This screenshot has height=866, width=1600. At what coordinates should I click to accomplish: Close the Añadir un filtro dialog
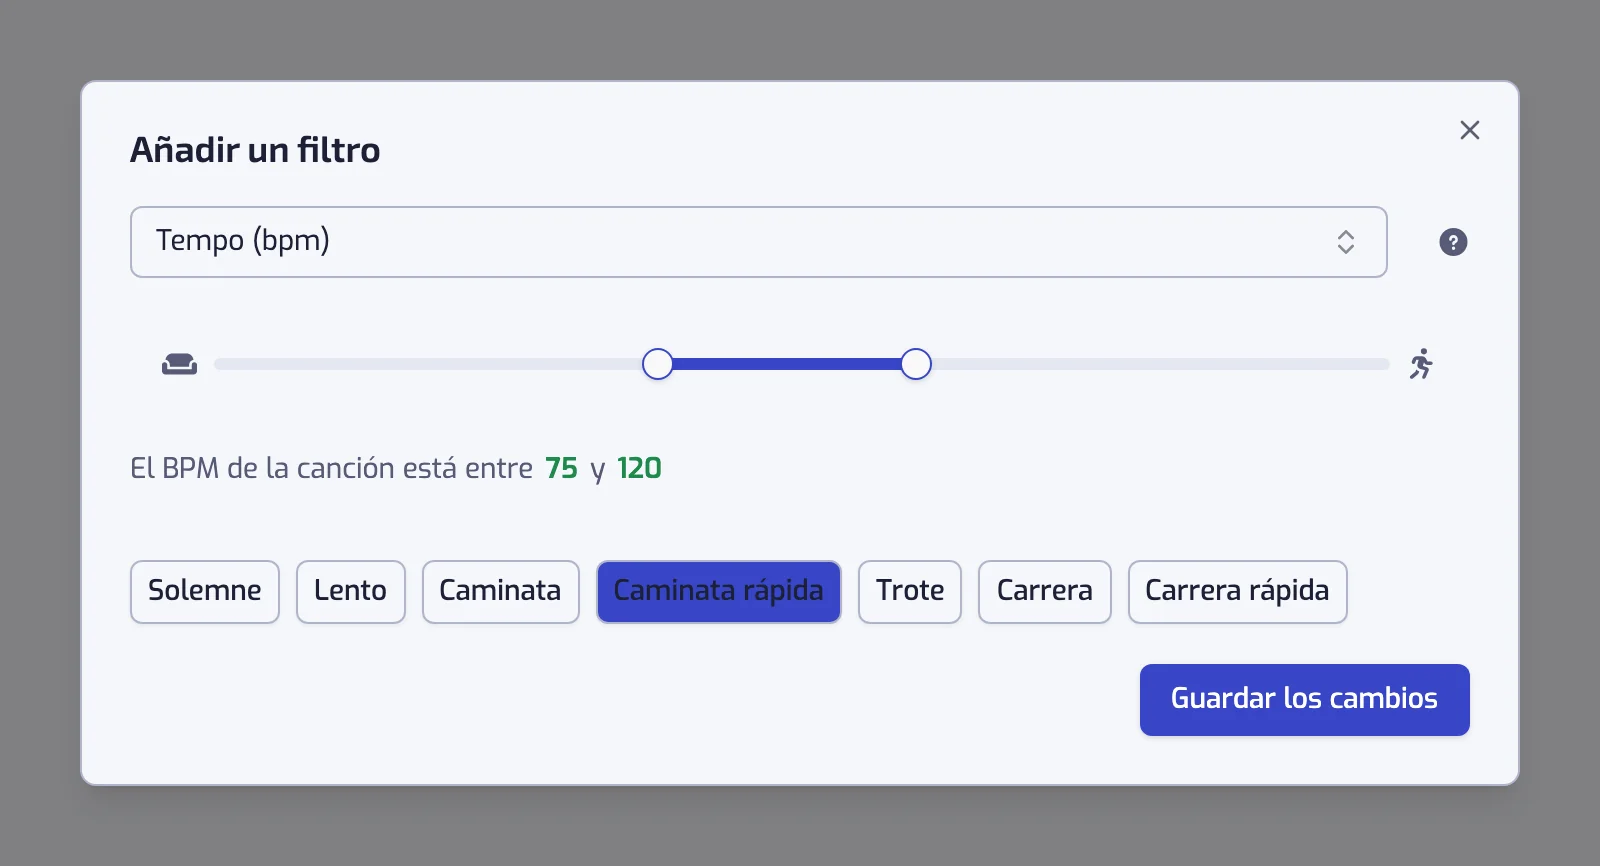tap(1469, 130)
